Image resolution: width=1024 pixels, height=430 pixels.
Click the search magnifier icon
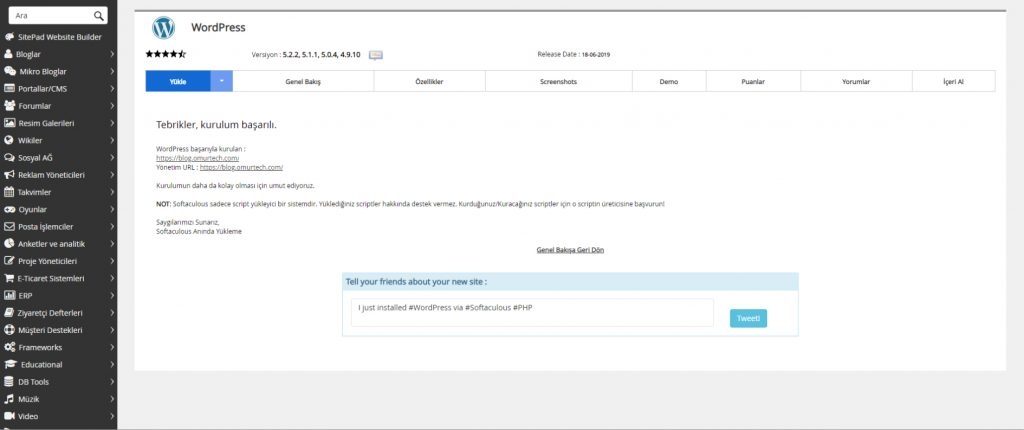pyautogui.click(x=99, y=16)
